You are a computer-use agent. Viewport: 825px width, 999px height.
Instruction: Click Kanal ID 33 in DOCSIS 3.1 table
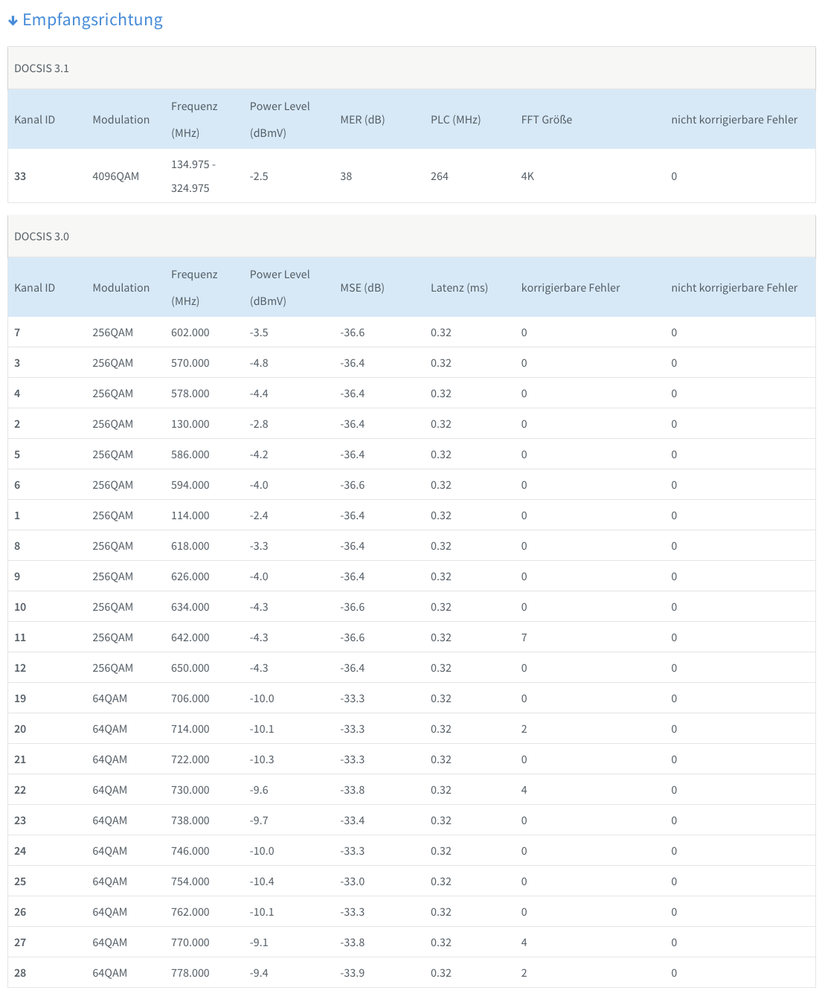pyautogui.click(x=20, y=176)
